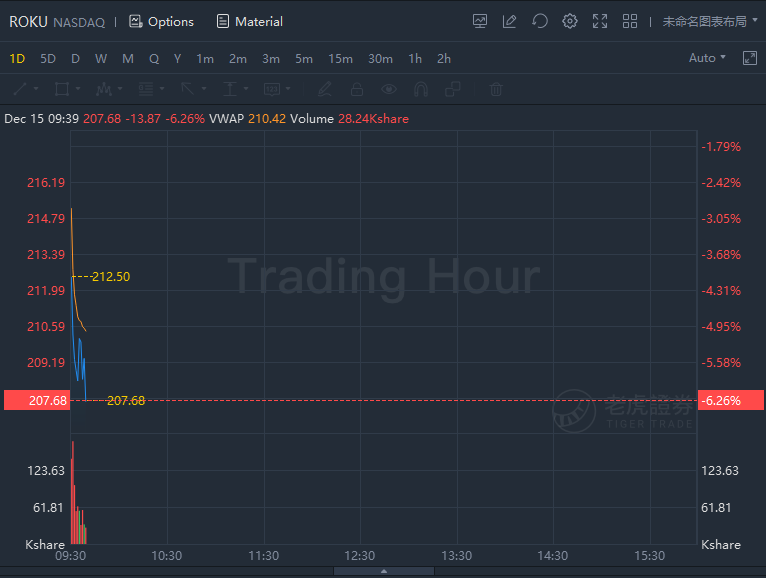Click the copy drawings overlapping squares icon
766x578 pixels.
453,89
